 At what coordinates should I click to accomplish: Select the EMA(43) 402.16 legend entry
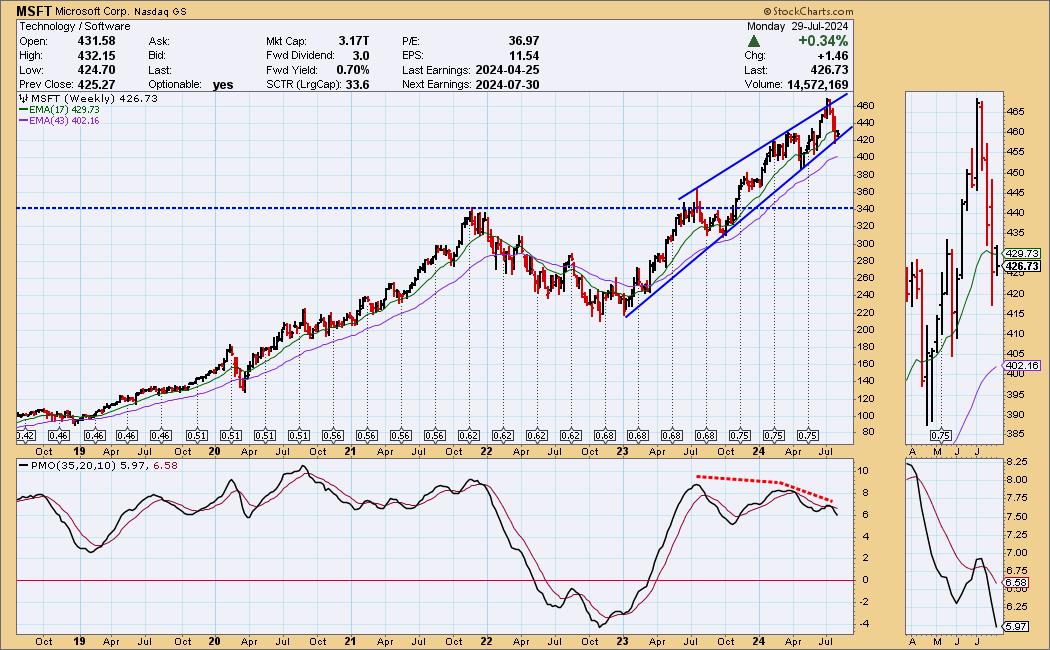click(x=59, y=120)
